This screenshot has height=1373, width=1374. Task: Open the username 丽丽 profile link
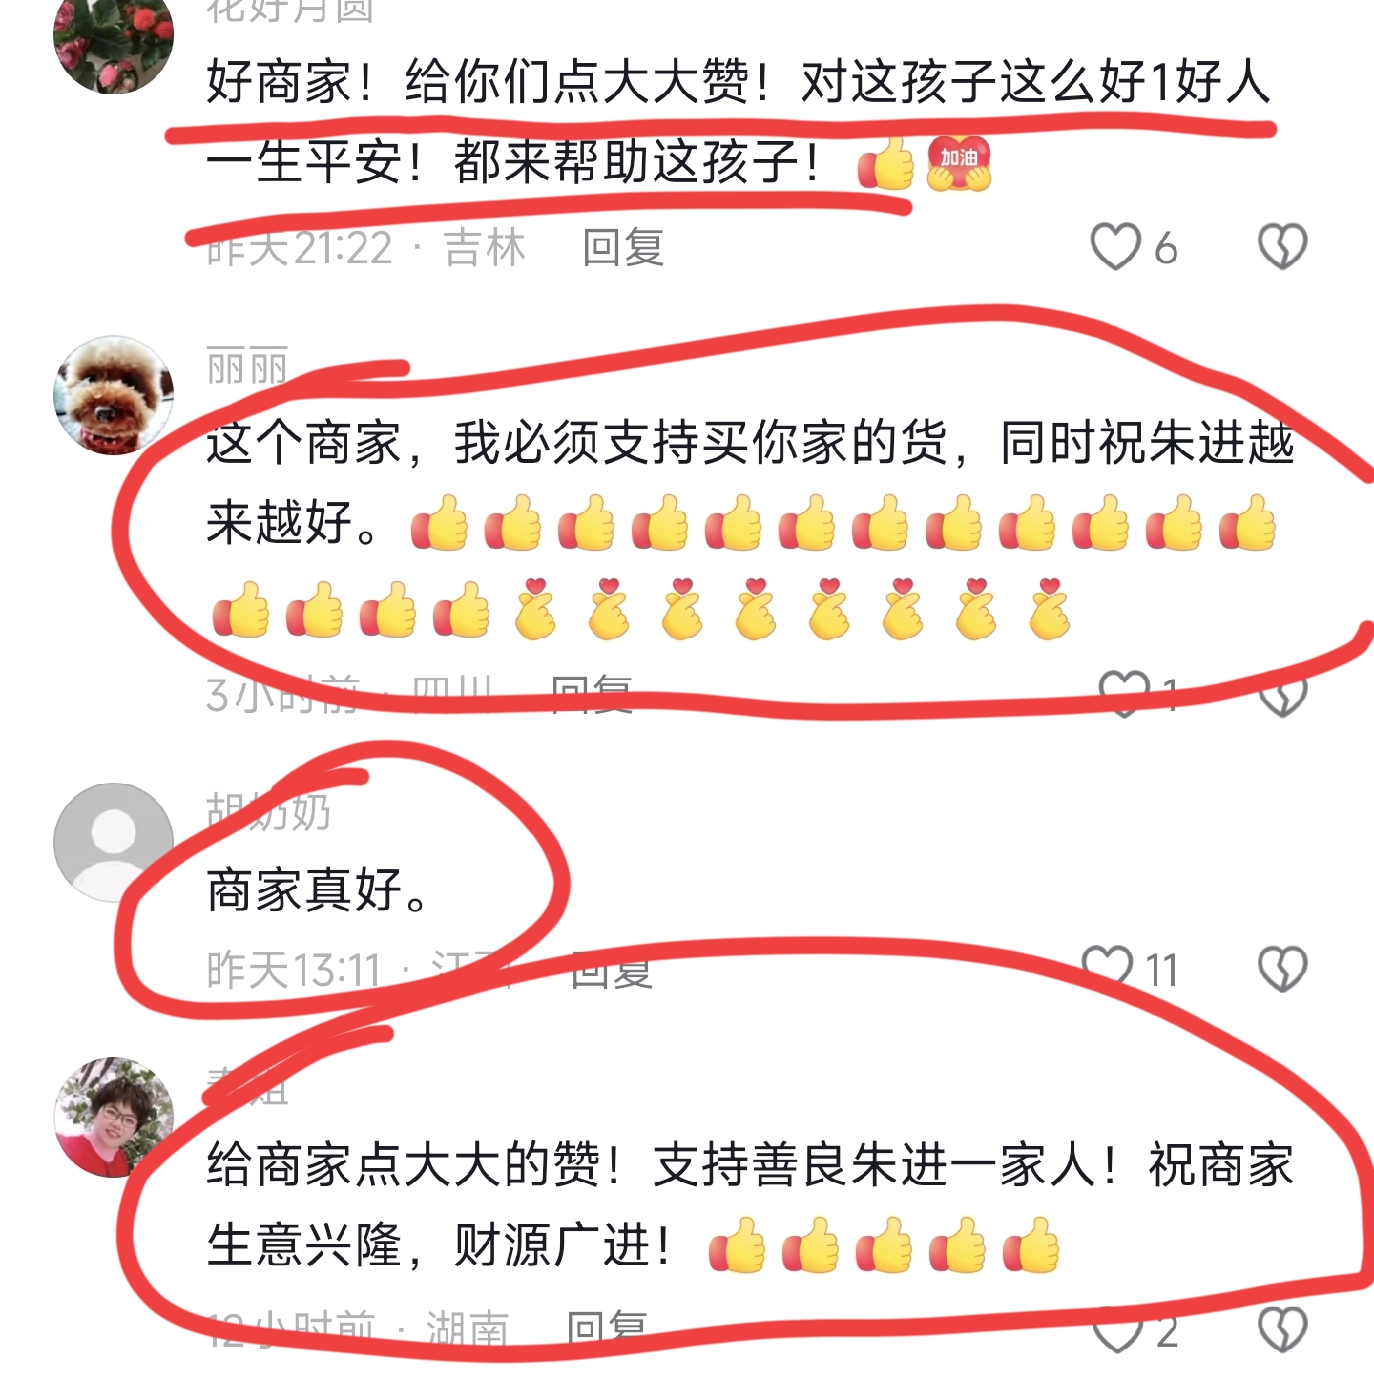click(247, 367)
